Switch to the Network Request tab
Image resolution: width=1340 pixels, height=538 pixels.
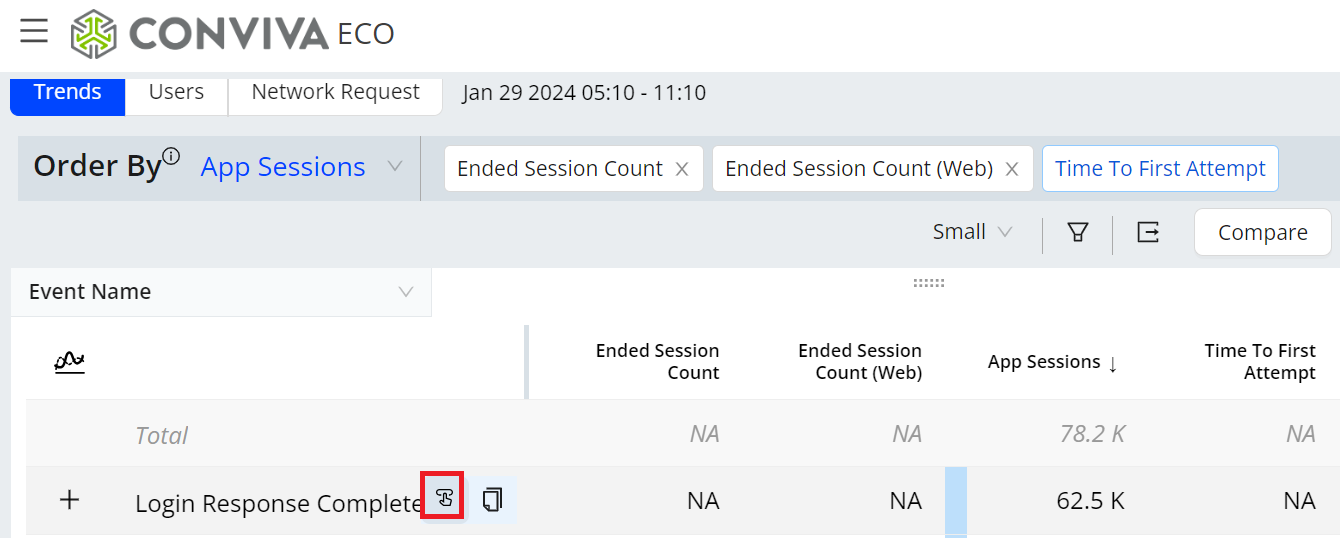click(x=335, y=92)
